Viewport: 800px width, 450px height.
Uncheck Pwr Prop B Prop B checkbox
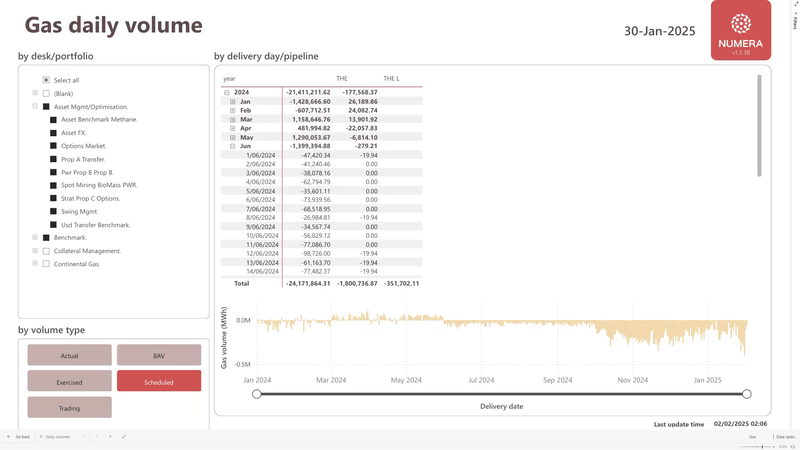click(x=53, y=172)
